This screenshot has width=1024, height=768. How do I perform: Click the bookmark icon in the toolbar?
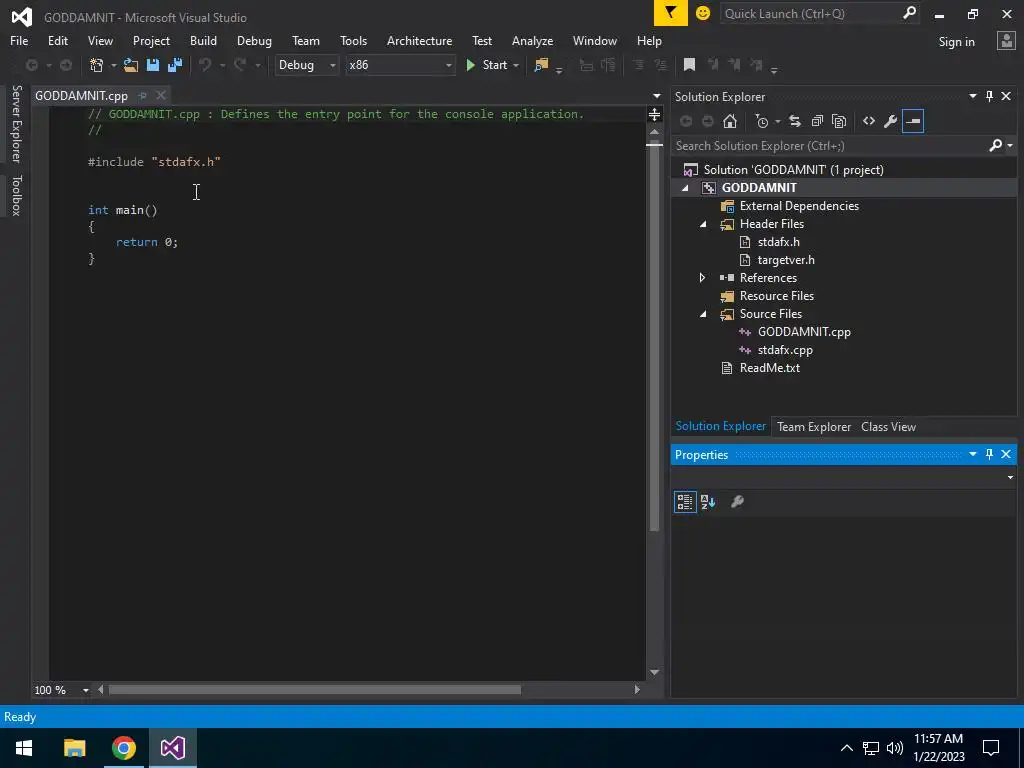pyautogui.click(x=689, y=65)
